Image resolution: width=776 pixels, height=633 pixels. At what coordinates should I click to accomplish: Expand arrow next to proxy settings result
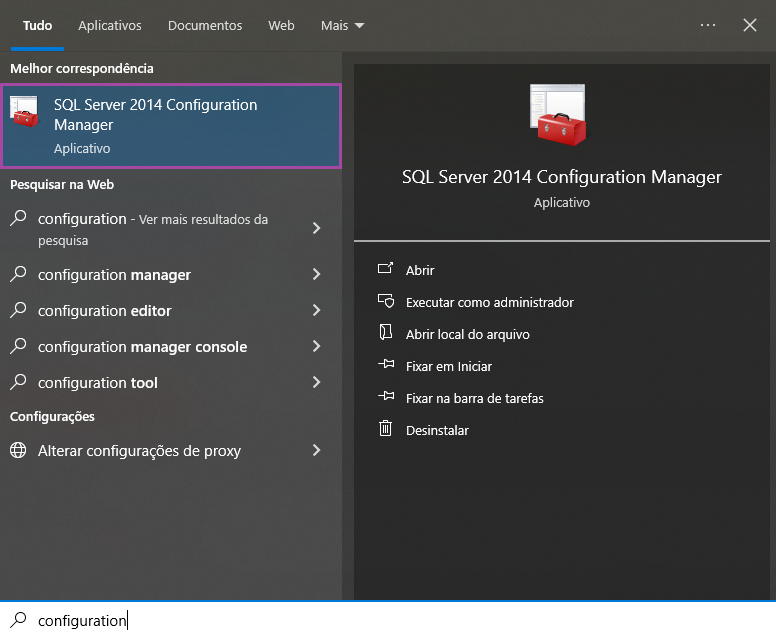pos(317,450)
